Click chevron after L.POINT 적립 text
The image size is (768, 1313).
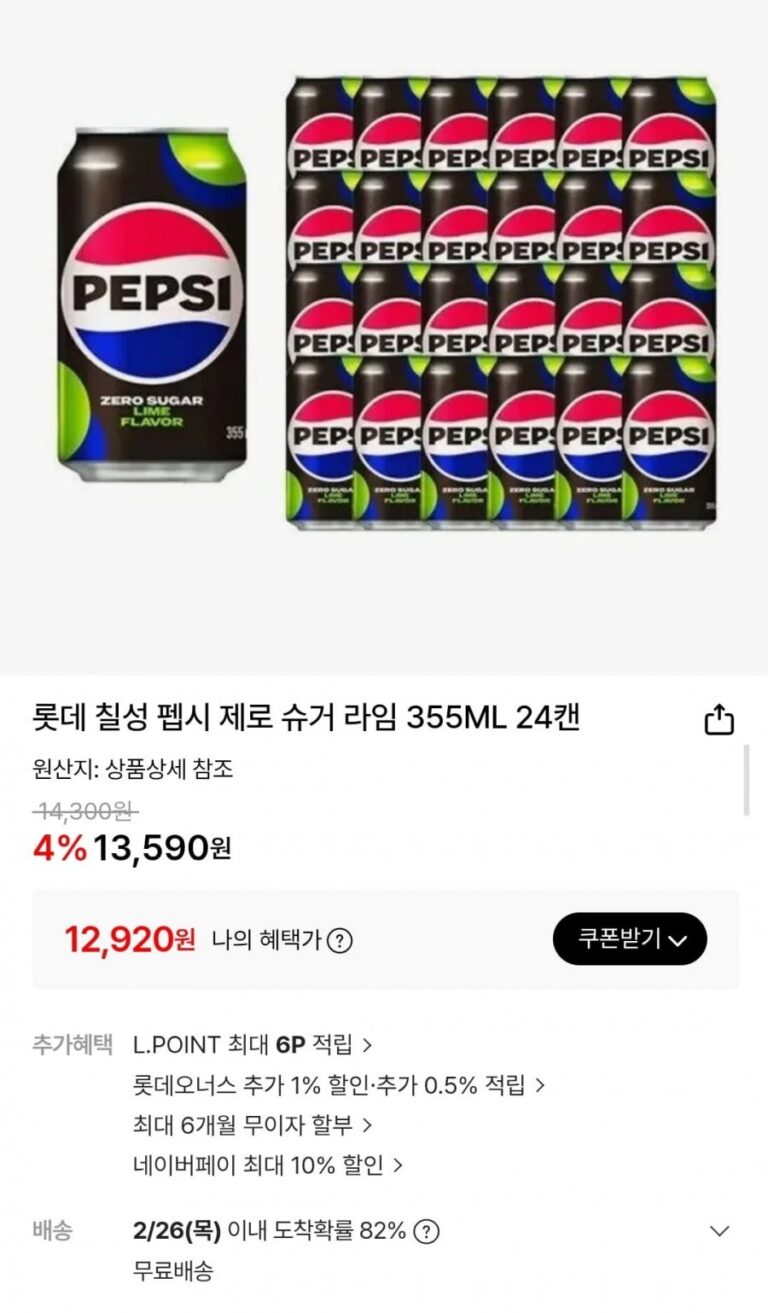click(x=367, y=1046)
